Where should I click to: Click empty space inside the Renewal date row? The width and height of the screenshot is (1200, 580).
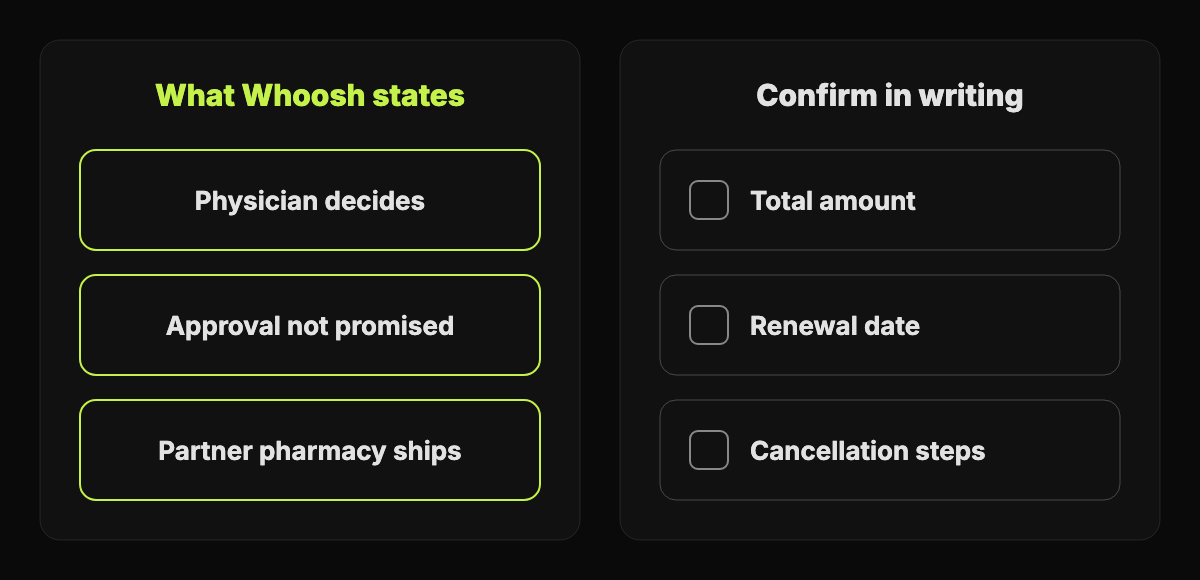click(x=1020, y=325)
